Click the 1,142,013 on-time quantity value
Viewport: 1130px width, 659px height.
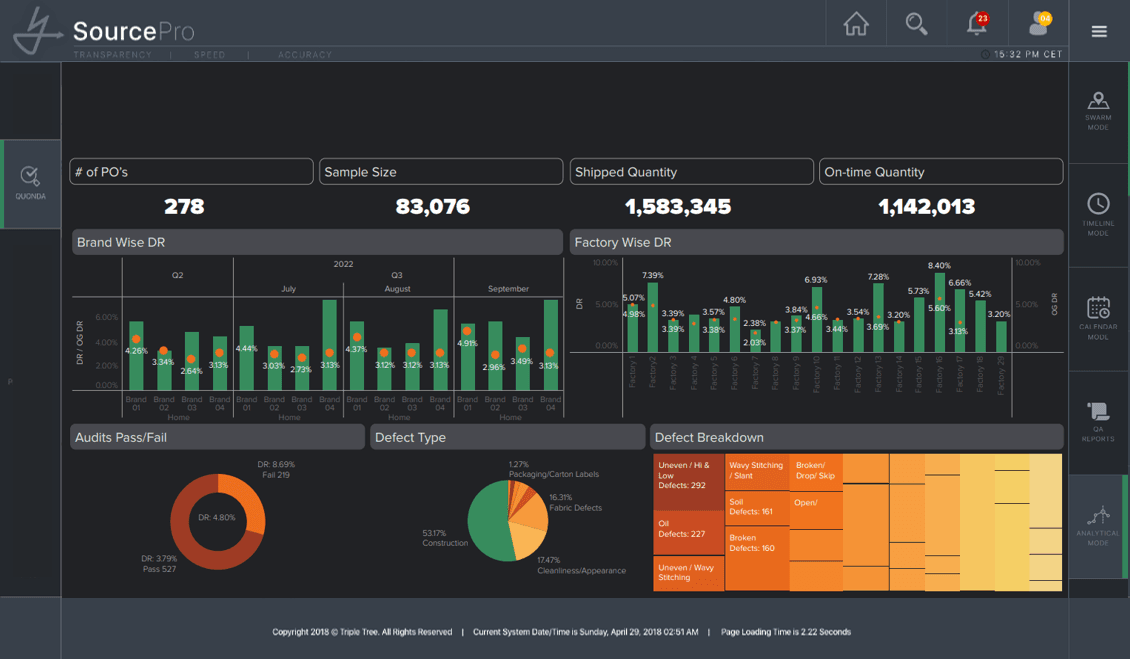point(927,207)
